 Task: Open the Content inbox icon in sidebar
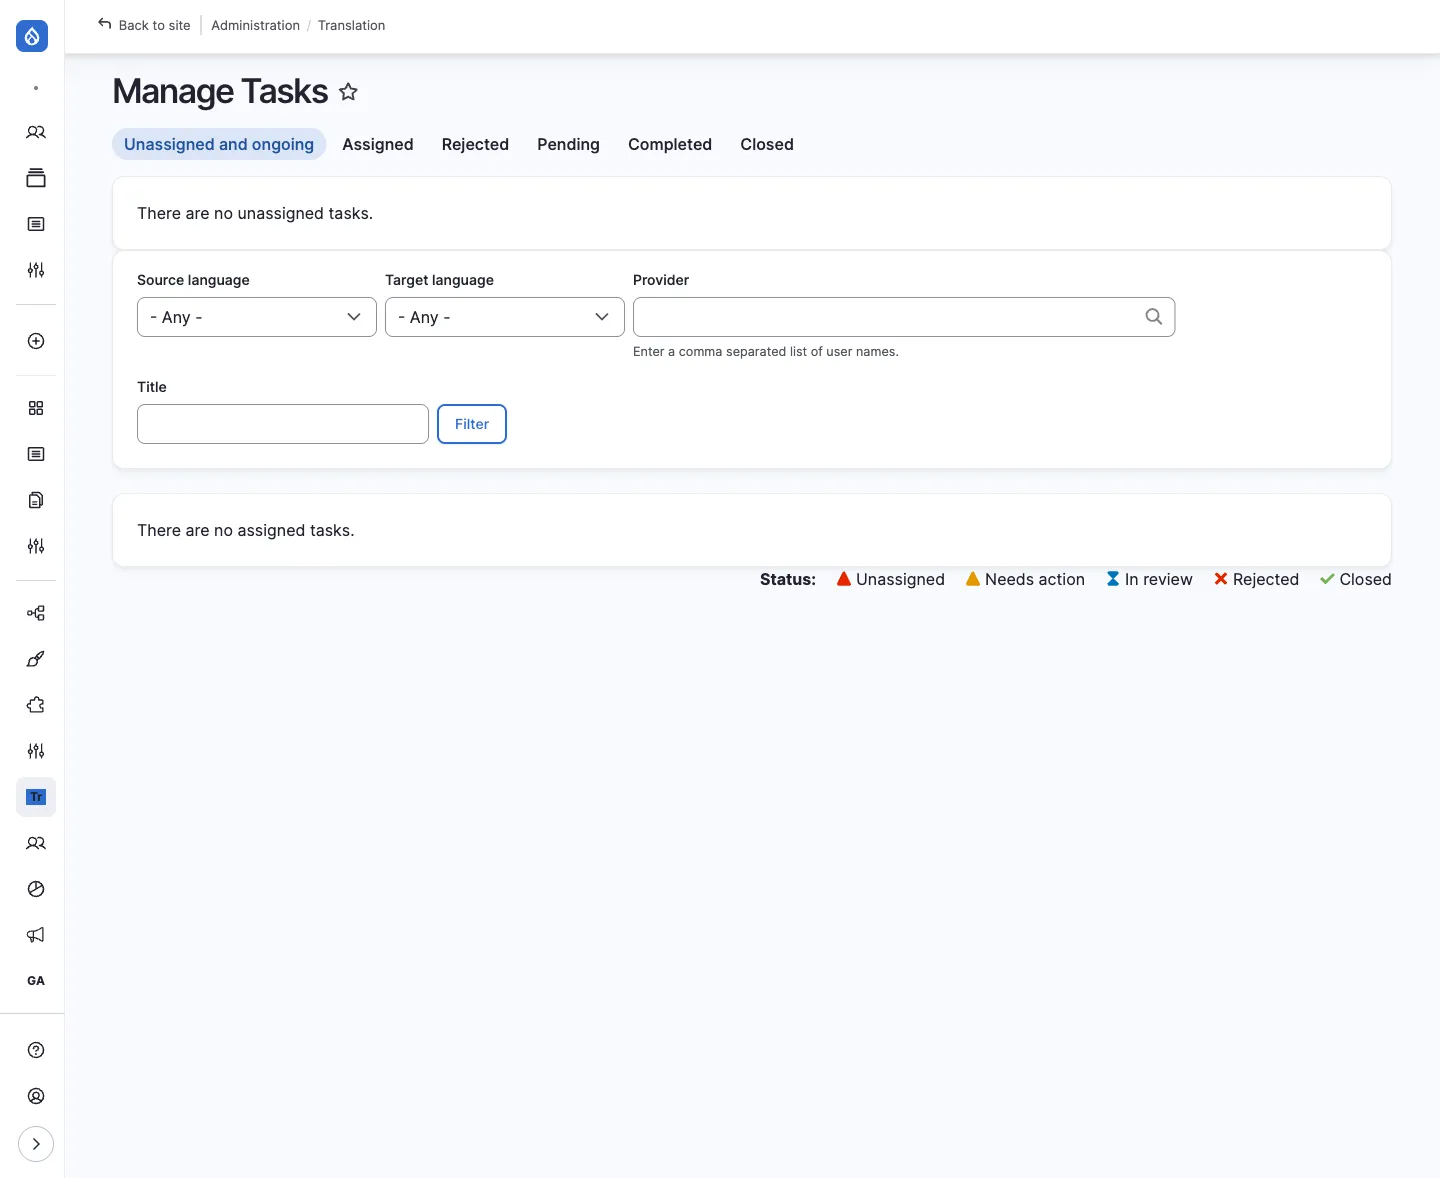click(x=35, y=177)
